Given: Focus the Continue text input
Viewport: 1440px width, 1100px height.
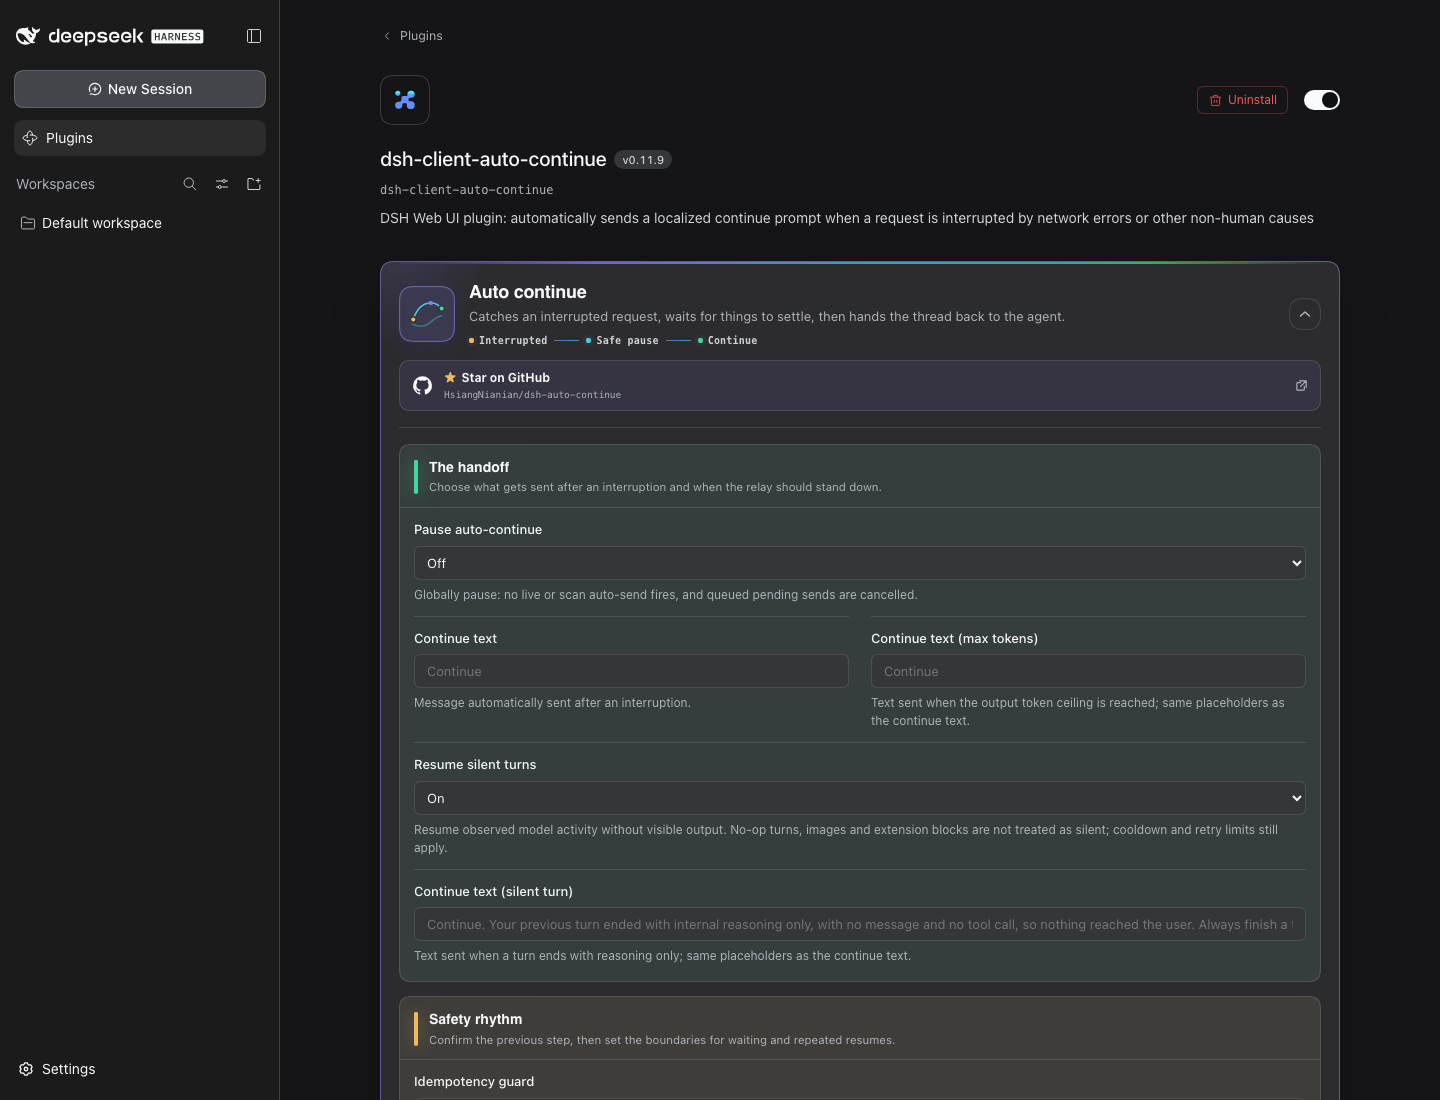Looking at the screenshot, I should coord(631,671).
